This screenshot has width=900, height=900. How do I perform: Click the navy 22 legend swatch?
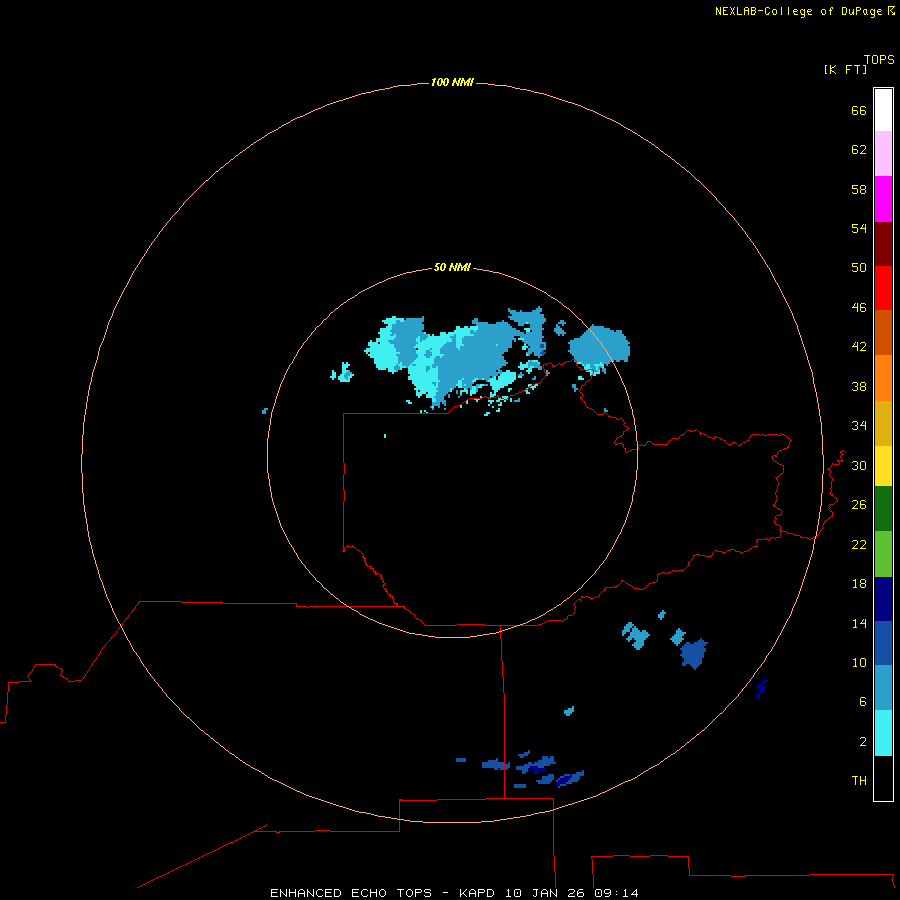click(883, 599)
